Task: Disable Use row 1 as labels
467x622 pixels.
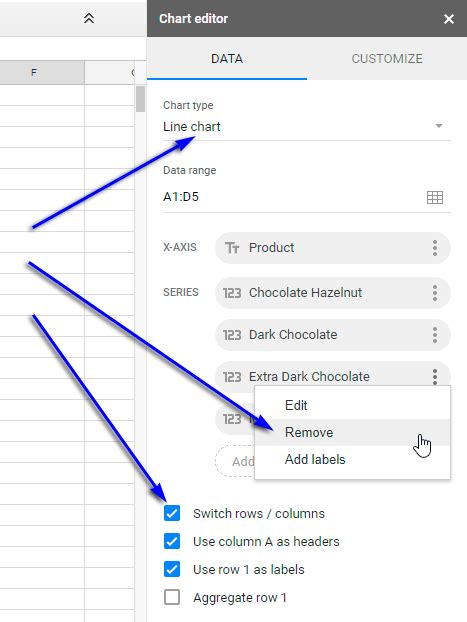Action: 172,569
